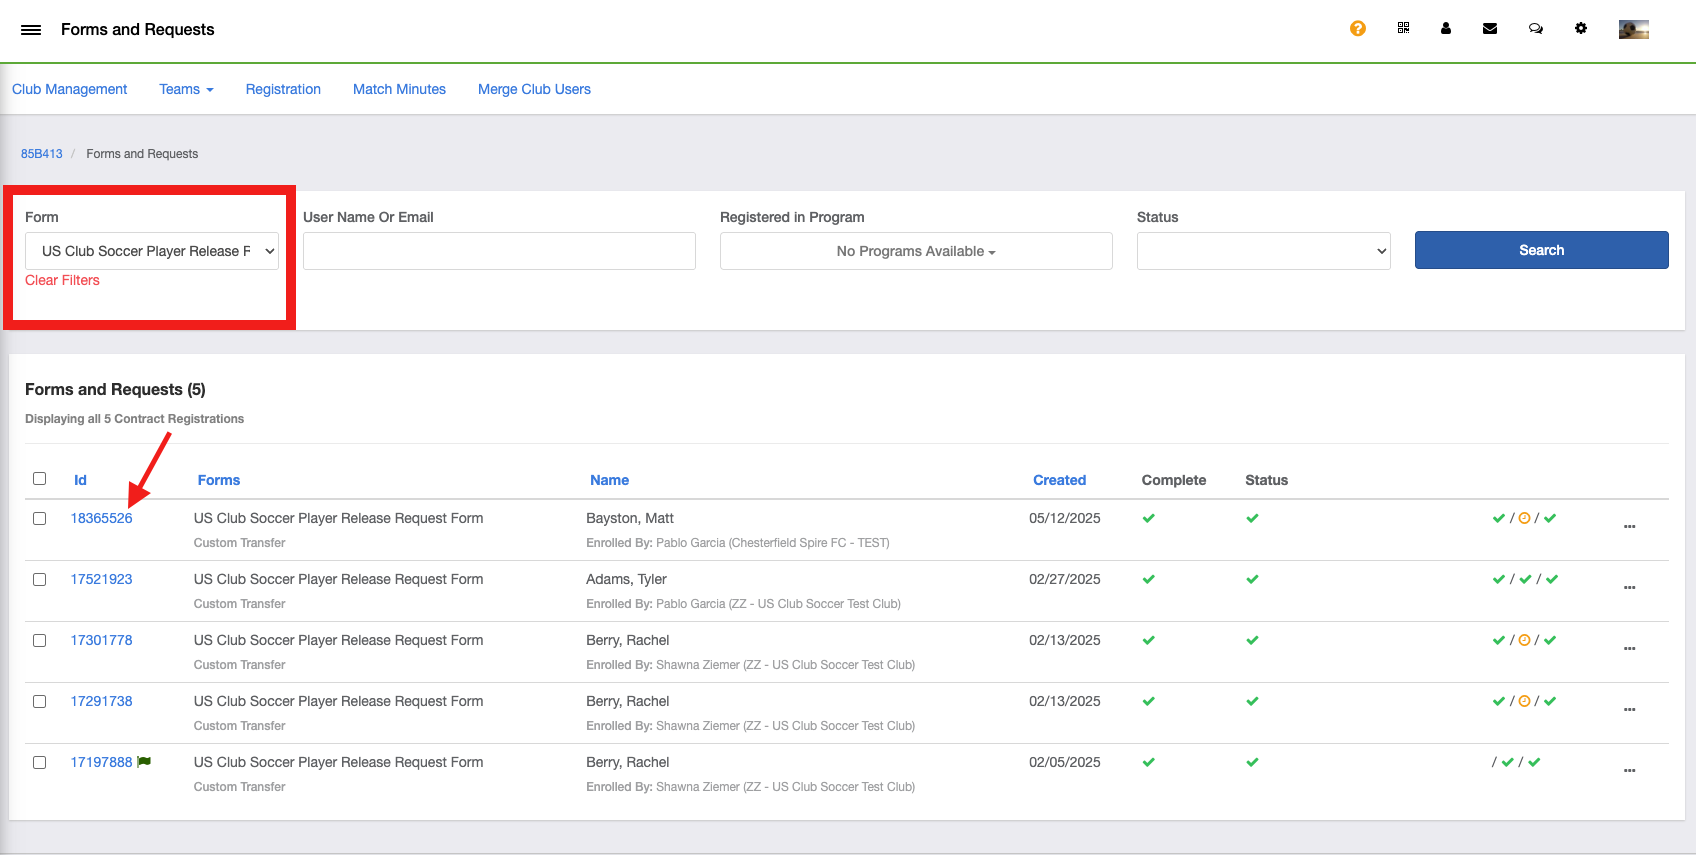Image resolution: width=1696 pixels, height=855 pixels.
Task: Open the mail envelope icon
Action: (1490, 29)
